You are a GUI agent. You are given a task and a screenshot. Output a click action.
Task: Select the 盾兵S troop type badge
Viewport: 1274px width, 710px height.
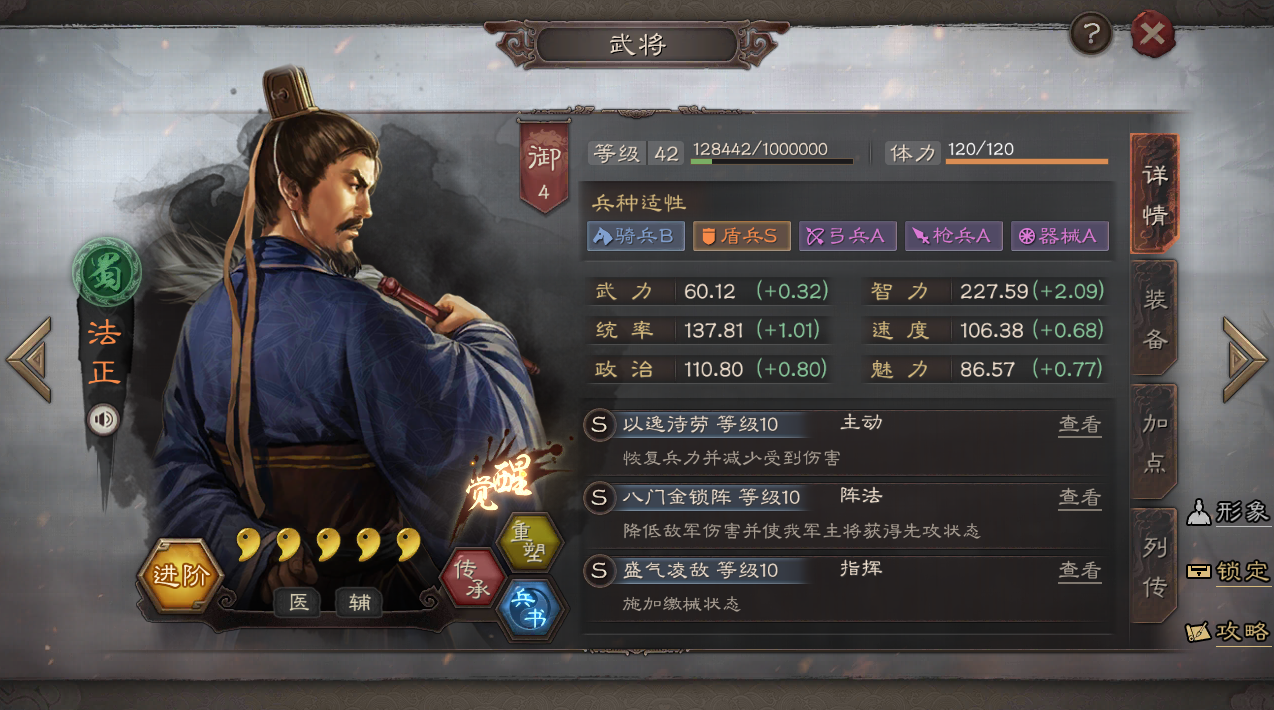tap(742, 236)
